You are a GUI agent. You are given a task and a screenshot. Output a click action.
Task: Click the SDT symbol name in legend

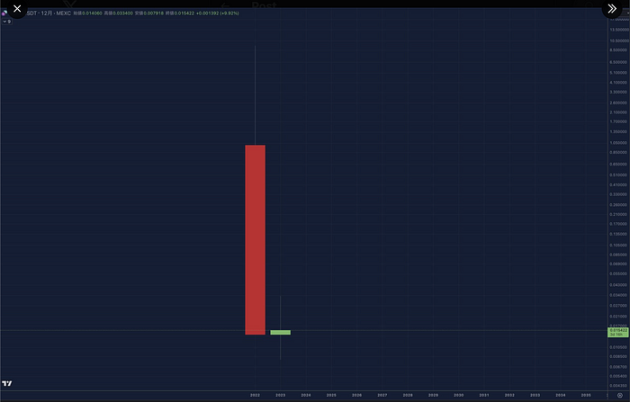pyautogui.click(x=32, y=13)
